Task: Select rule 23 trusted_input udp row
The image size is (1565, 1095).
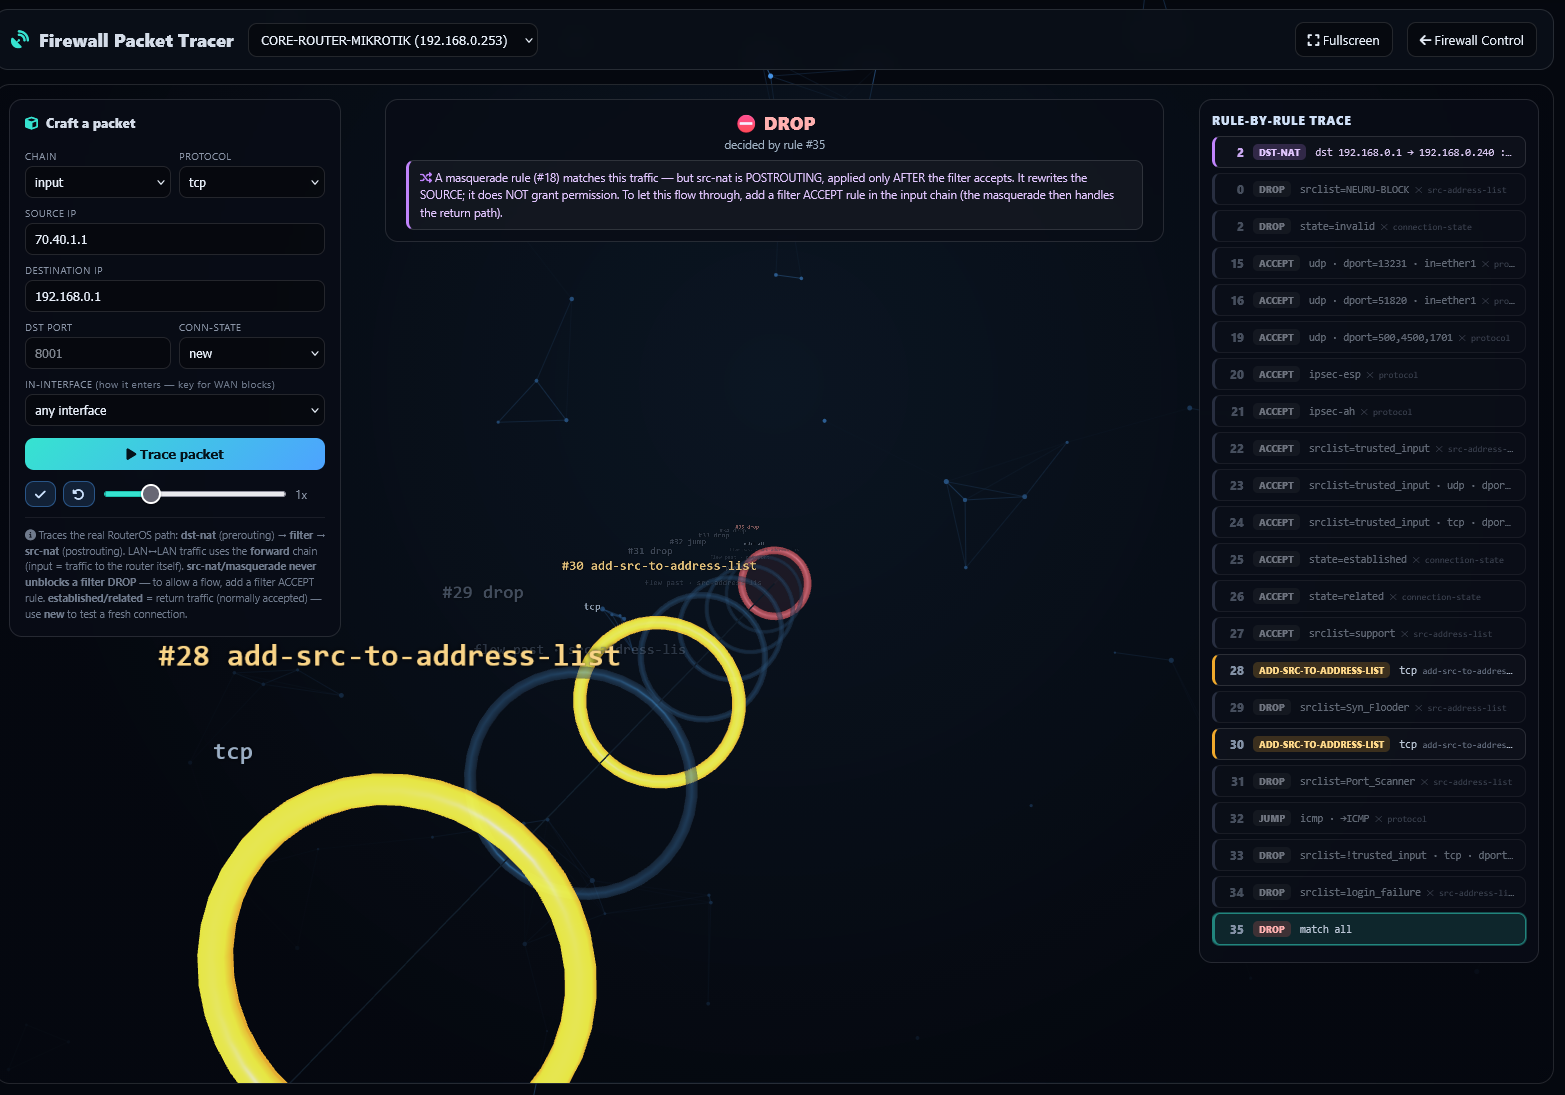Action: click(1369, 485)
